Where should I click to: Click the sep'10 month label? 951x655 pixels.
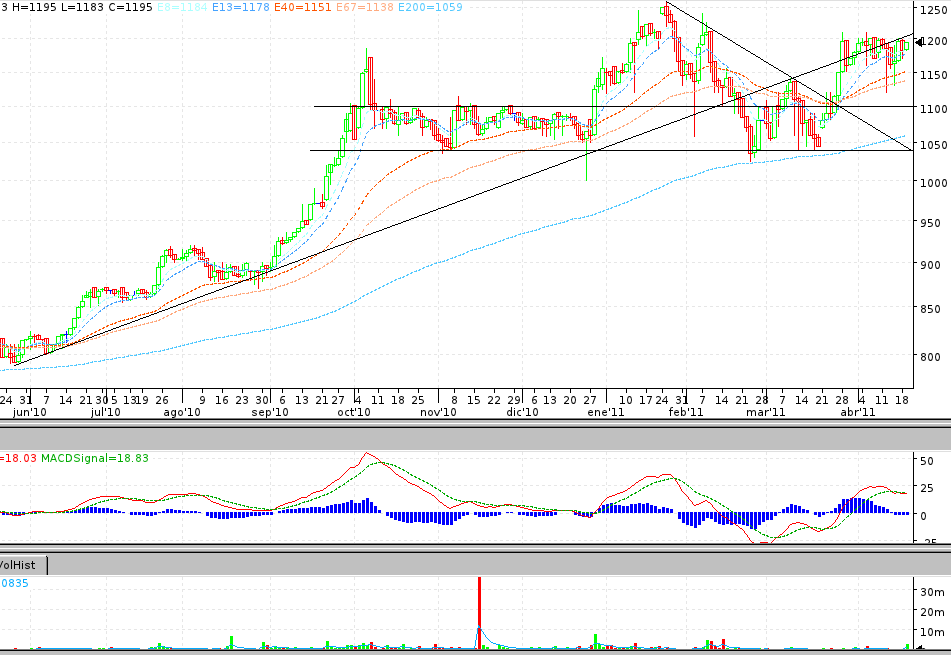[x=270, y=412]
